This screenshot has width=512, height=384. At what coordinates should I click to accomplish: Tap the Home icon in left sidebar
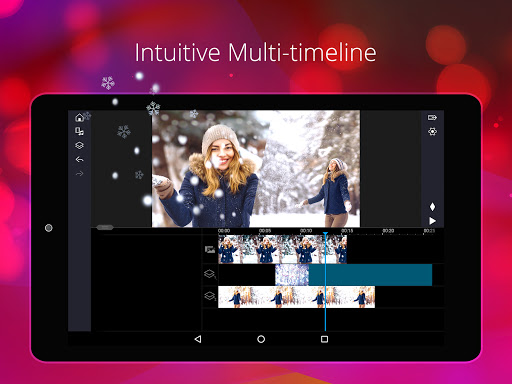tap(79, 118)
